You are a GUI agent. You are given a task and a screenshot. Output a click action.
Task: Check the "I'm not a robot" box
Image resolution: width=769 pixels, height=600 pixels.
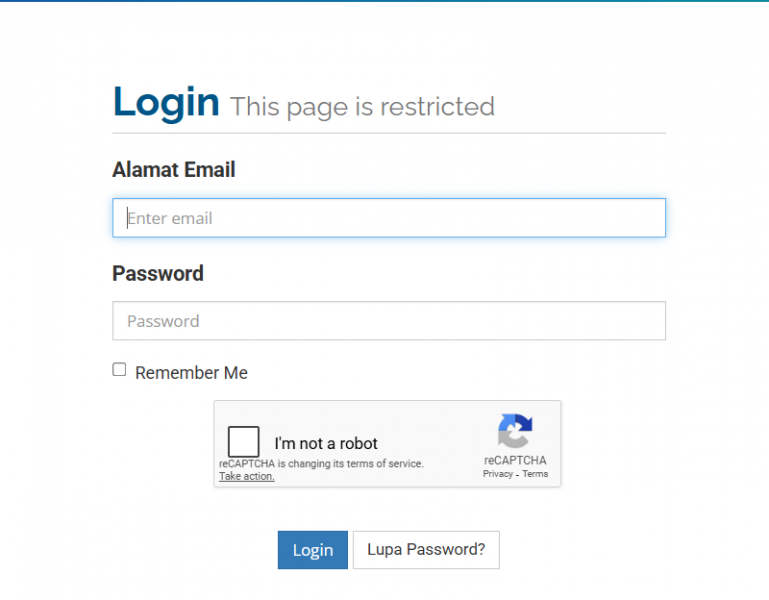[244, 442]
